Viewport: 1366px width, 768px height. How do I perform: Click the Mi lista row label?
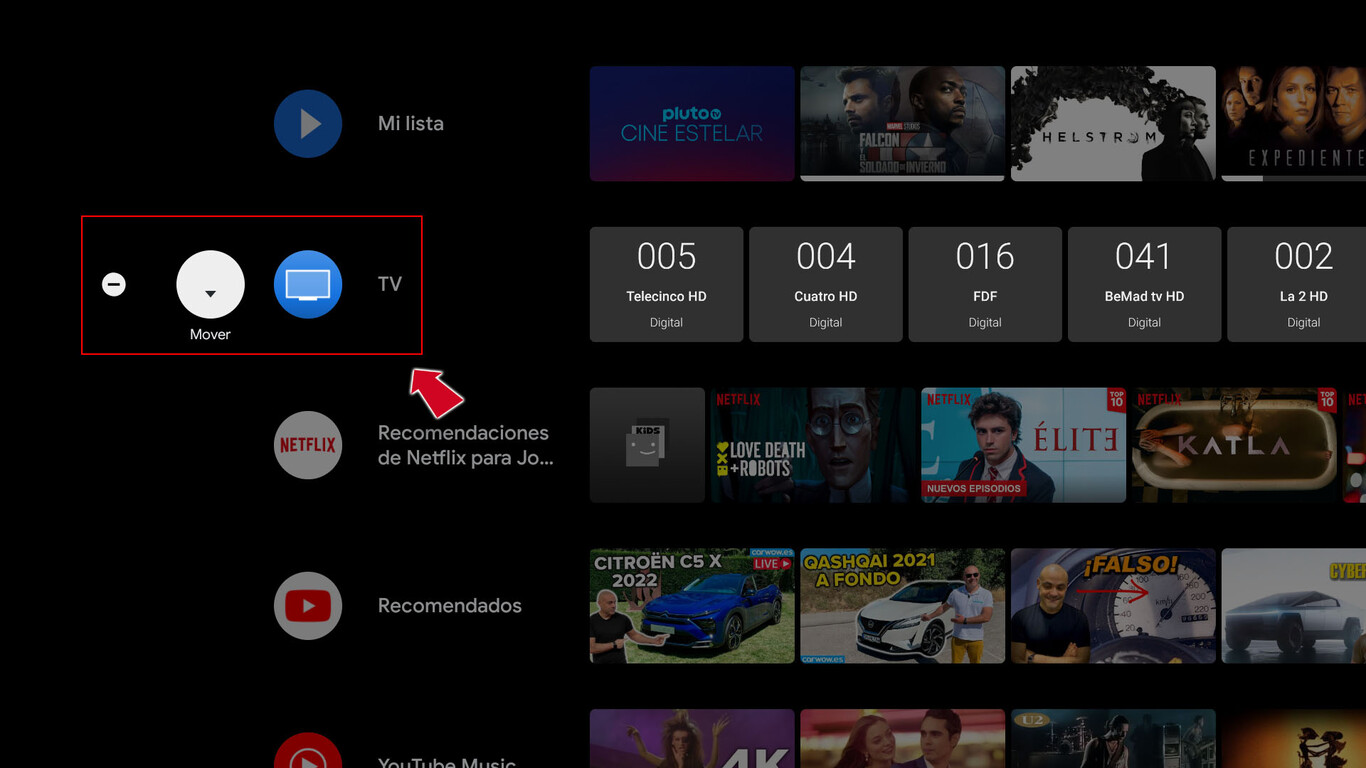click(410, 124)
